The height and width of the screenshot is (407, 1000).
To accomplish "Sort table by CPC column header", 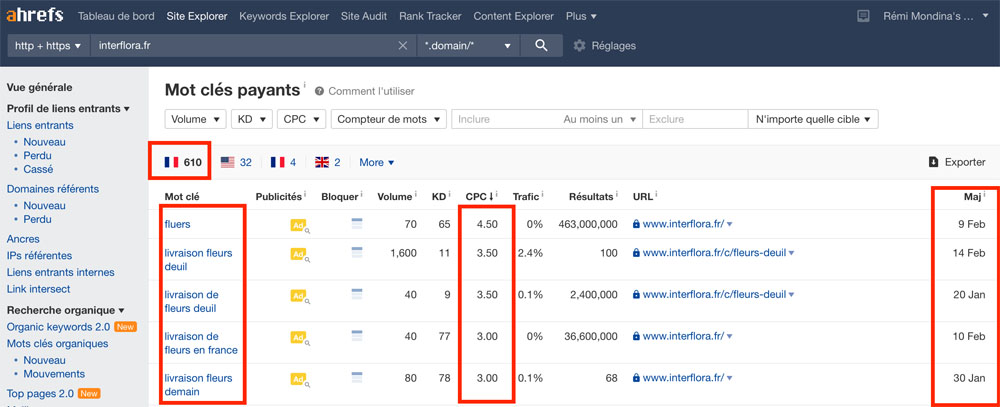I will pyautogui.click(x=479, y=196).
